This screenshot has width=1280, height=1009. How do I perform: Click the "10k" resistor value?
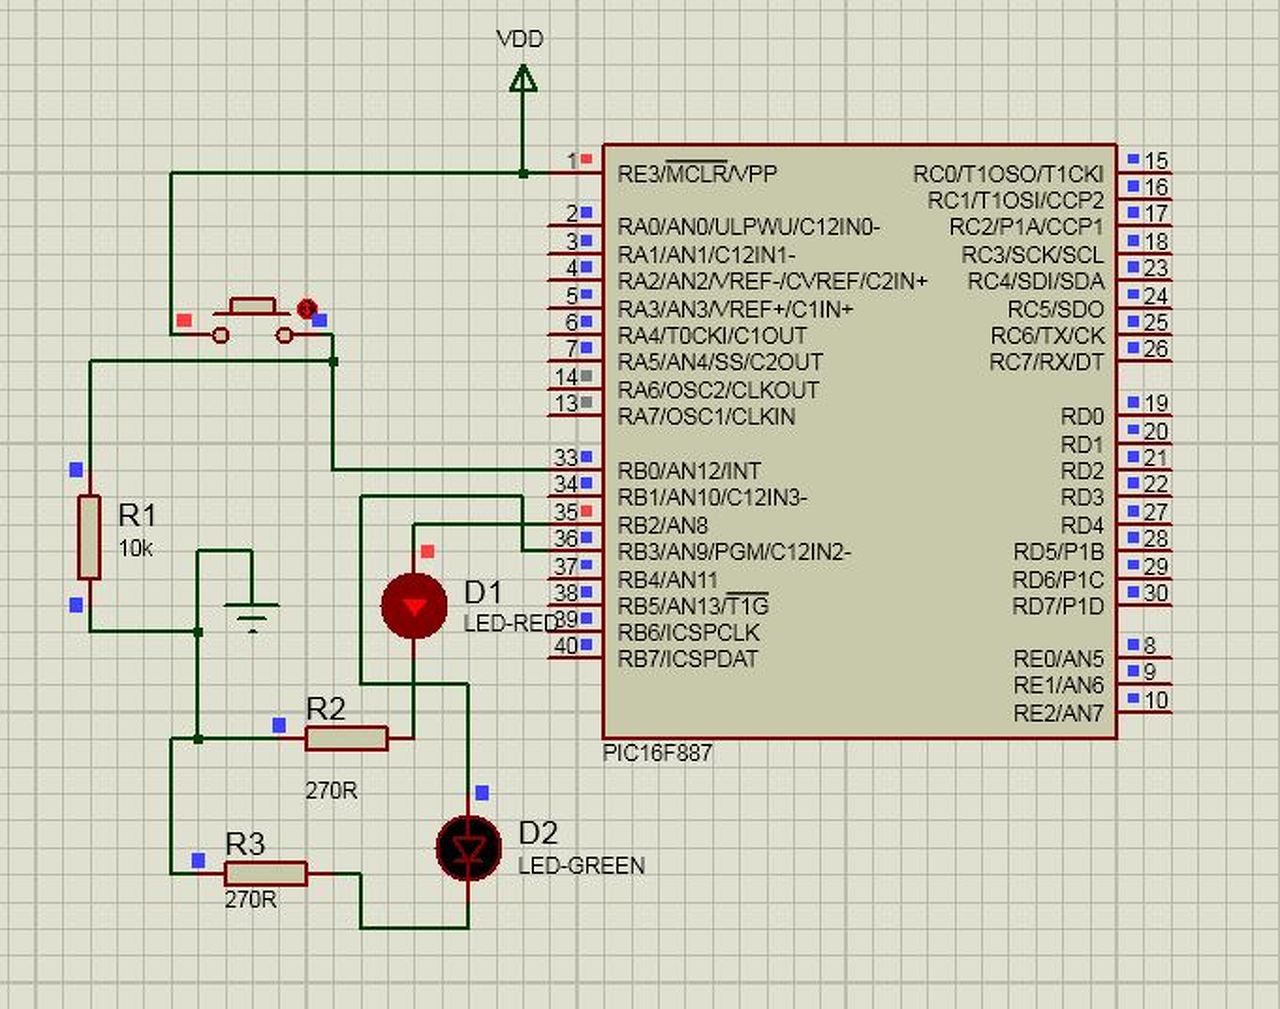coord(135,548)
